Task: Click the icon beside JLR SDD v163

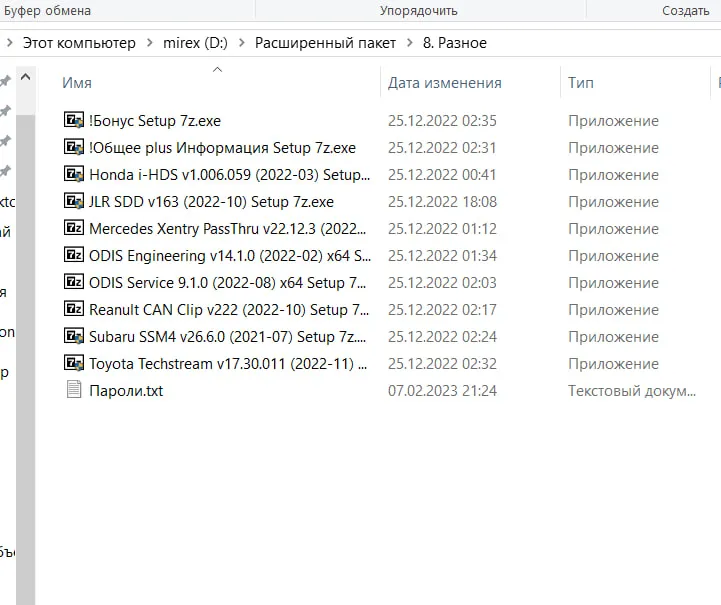Action: click(x=74, y=201)
